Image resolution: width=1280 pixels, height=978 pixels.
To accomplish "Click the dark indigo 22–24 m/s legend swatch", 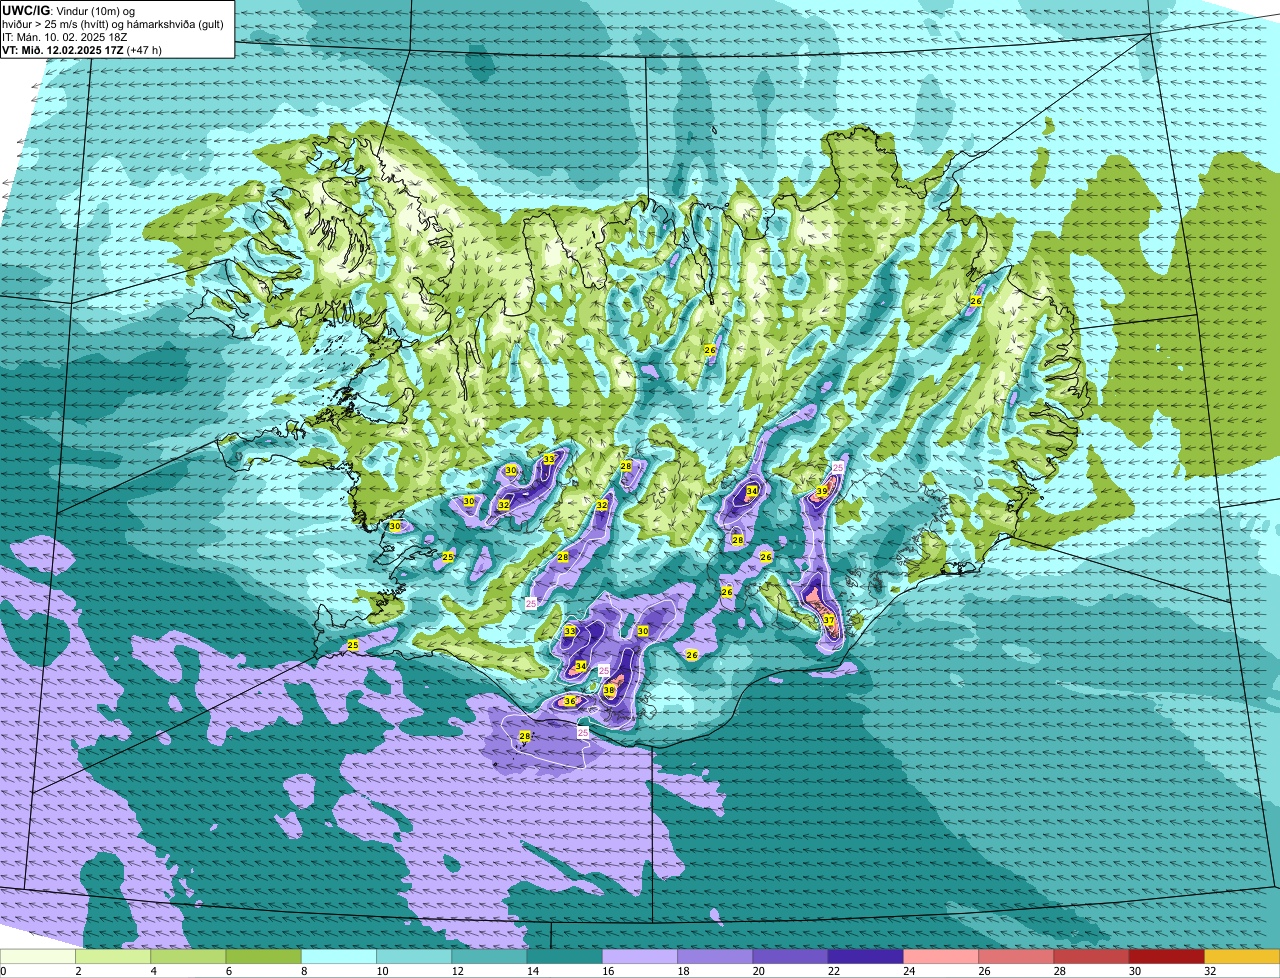I will (866, 956).
